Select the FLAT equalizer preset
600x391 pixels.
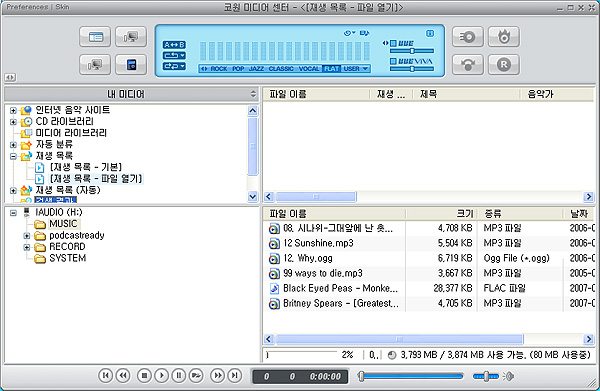[331, 68]
